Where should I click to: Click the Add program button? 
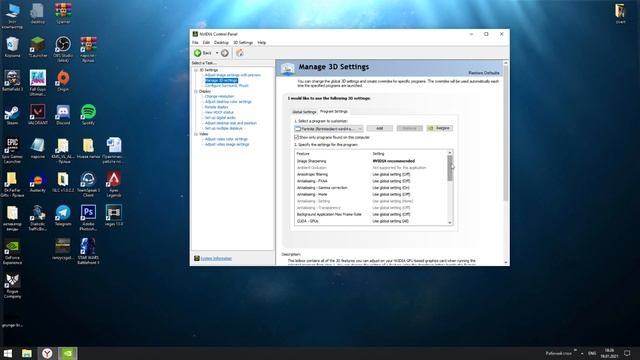coord(380,129)
